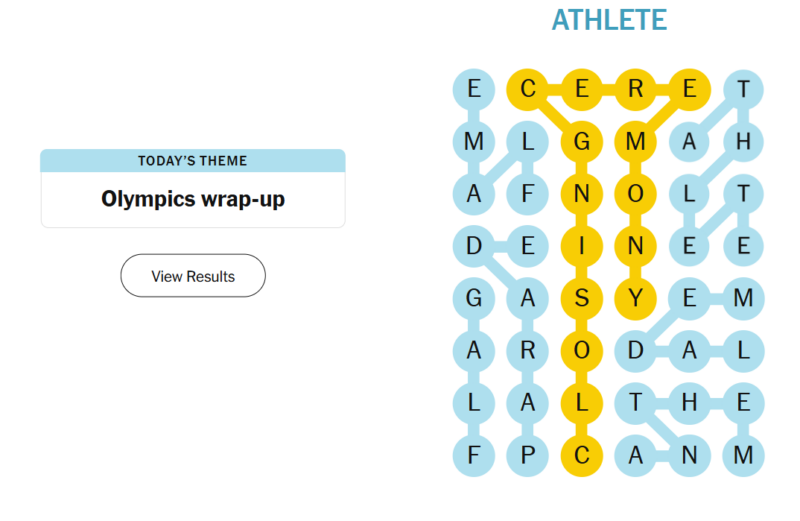Click the ATHLETE word heading

[609, 19]
